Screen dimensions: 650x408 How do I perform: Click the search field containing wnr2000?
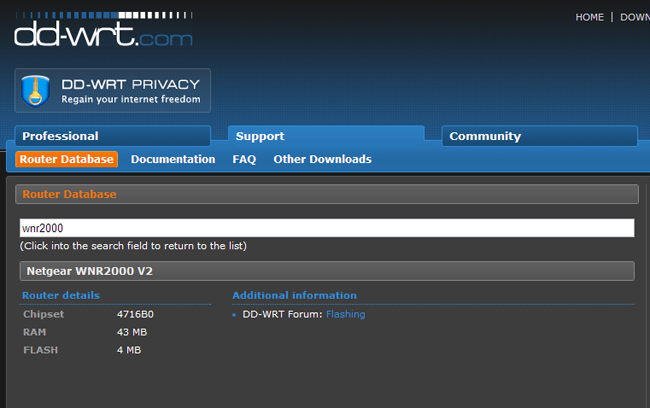326,228
